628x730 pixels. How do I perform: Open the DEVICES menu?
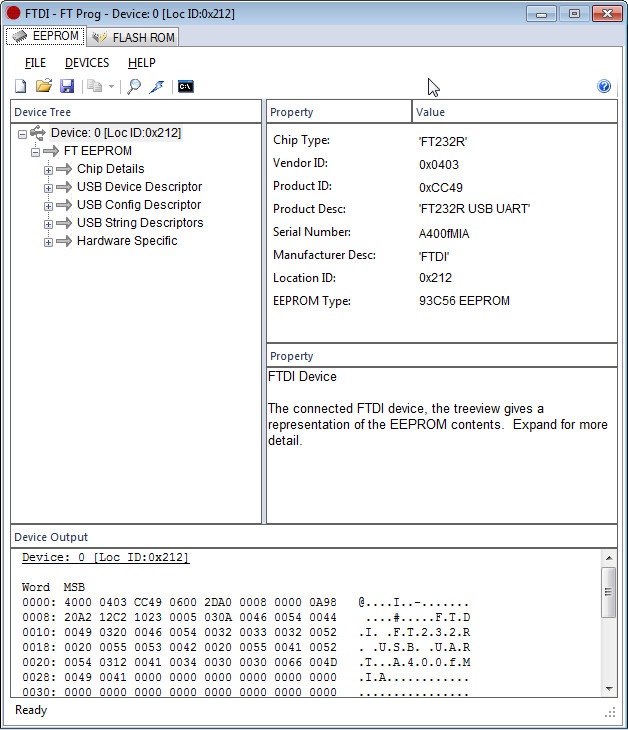pos(87,63)
